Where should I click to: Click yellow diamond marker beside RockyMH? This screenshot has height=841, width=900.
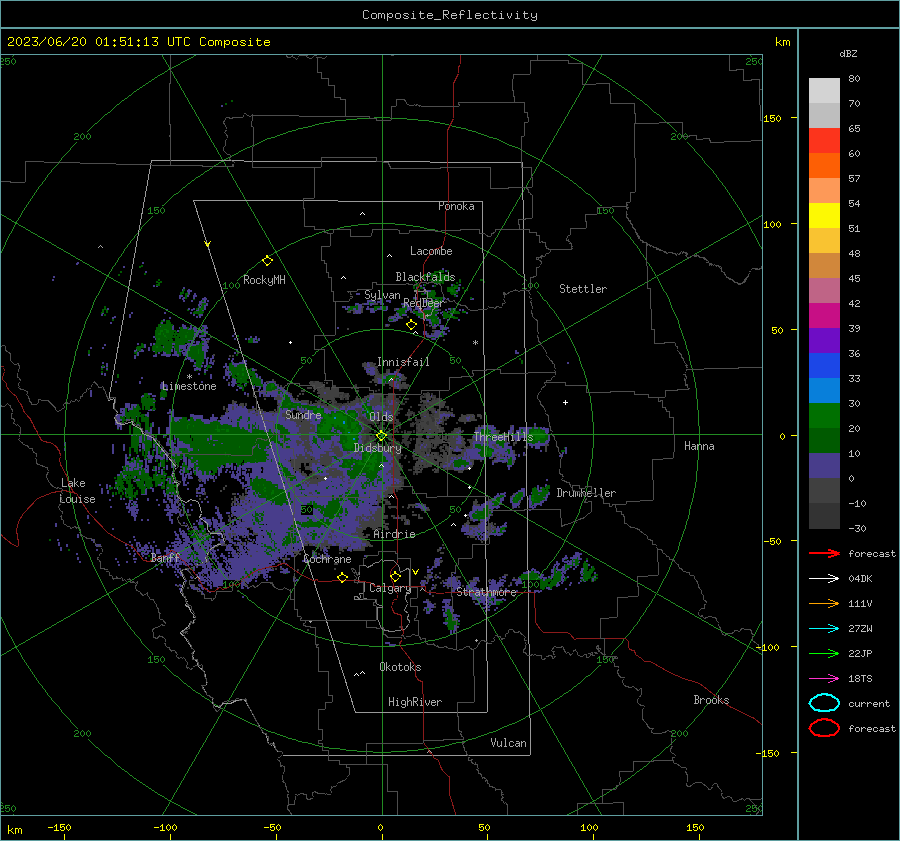click(x=267, y=261)
